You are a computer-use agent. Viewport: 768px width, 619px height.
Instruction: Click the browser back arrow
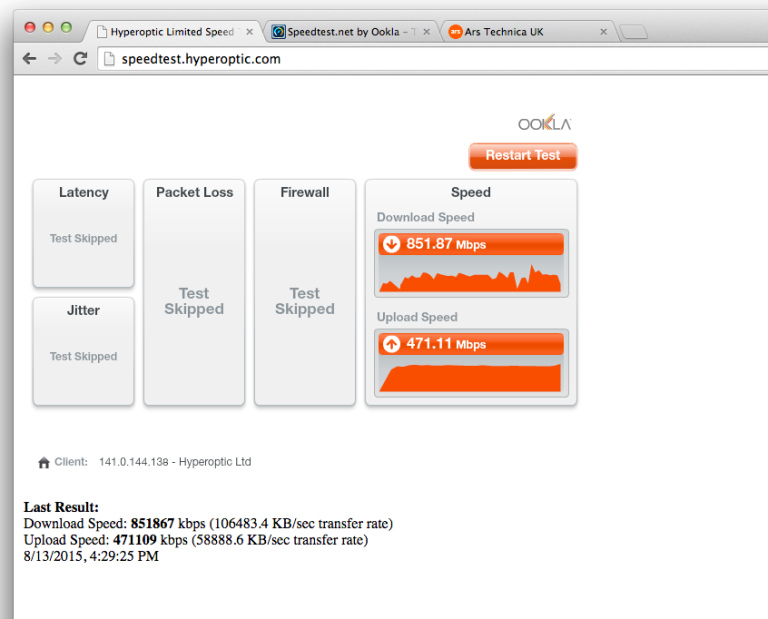coord(29,59)
